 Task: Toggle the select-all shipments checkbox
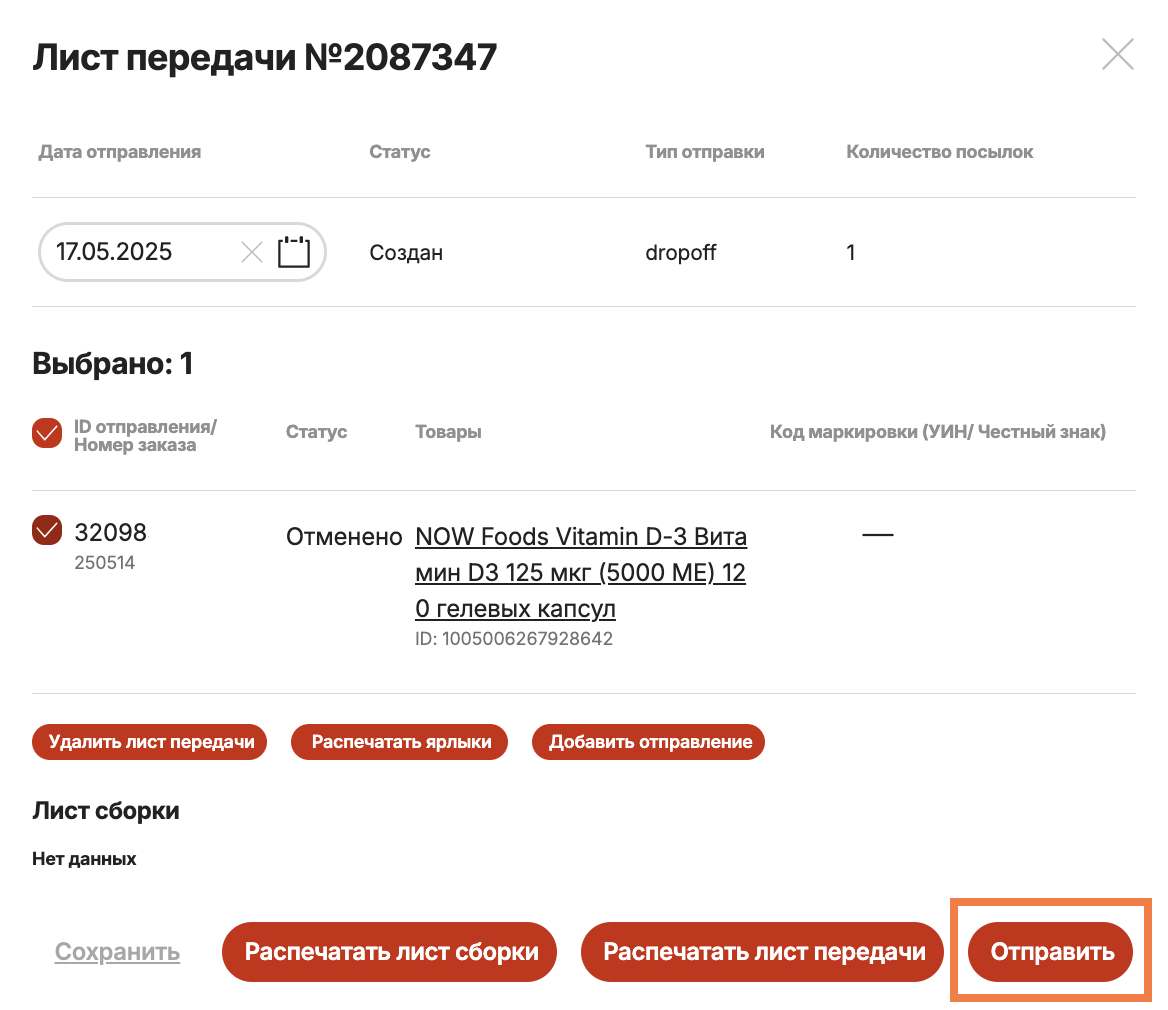coord(47,433)
